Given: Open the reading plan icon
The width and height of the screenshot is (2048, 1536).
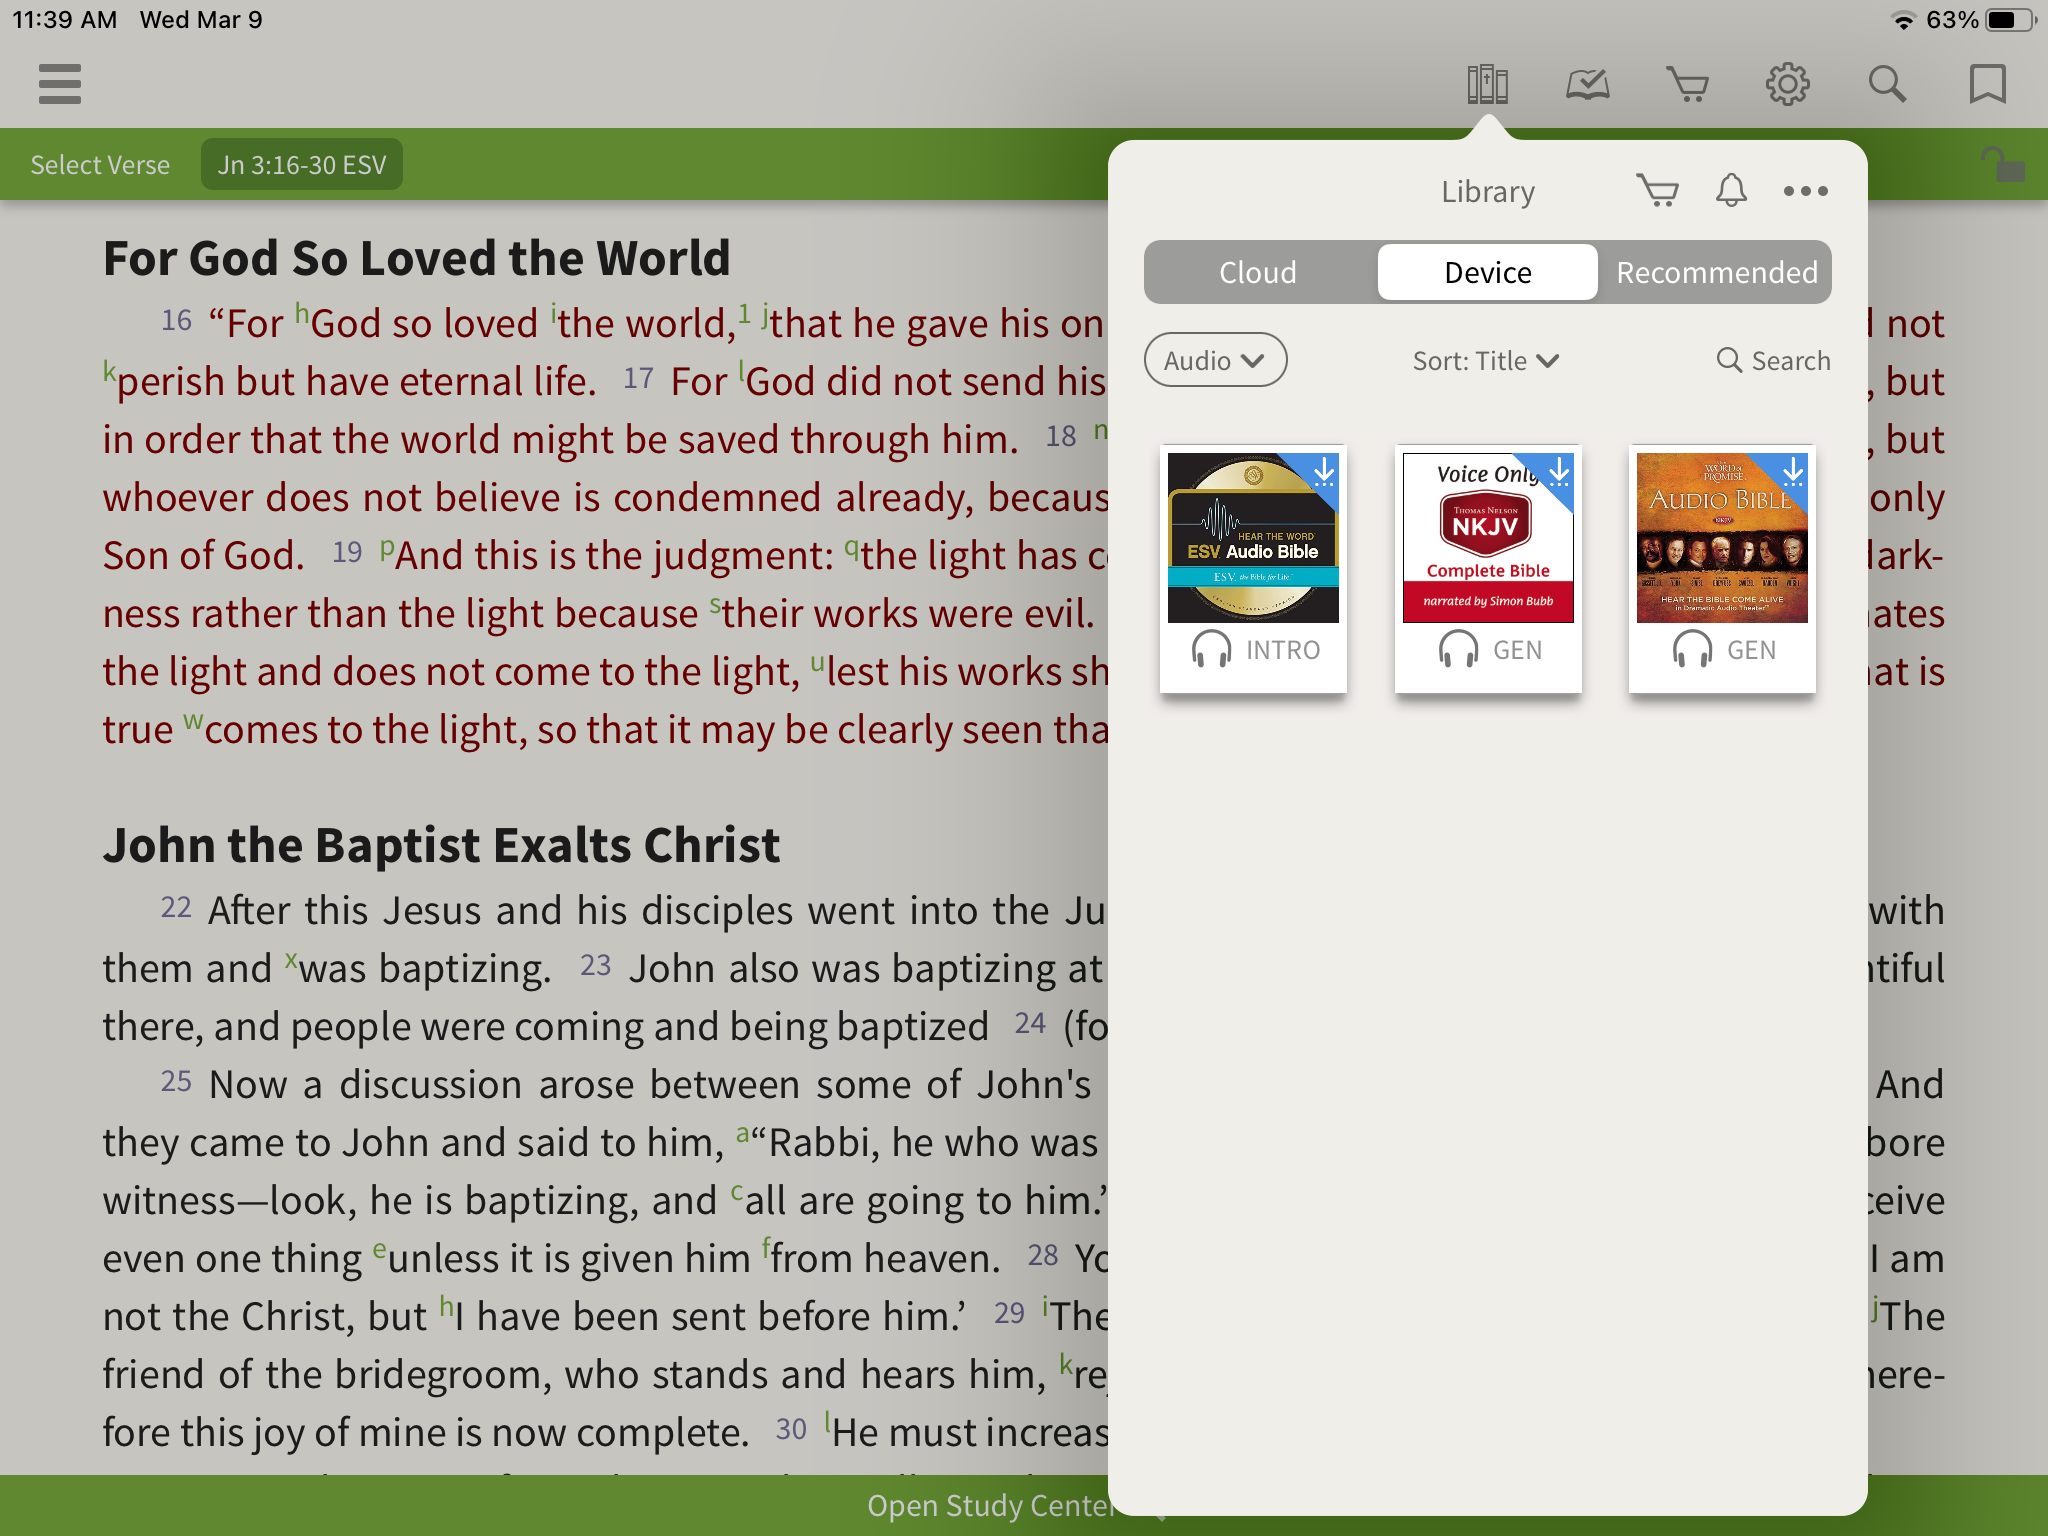Looking at the screenshot, I should pyautogui.click(x=1587, y=84).
